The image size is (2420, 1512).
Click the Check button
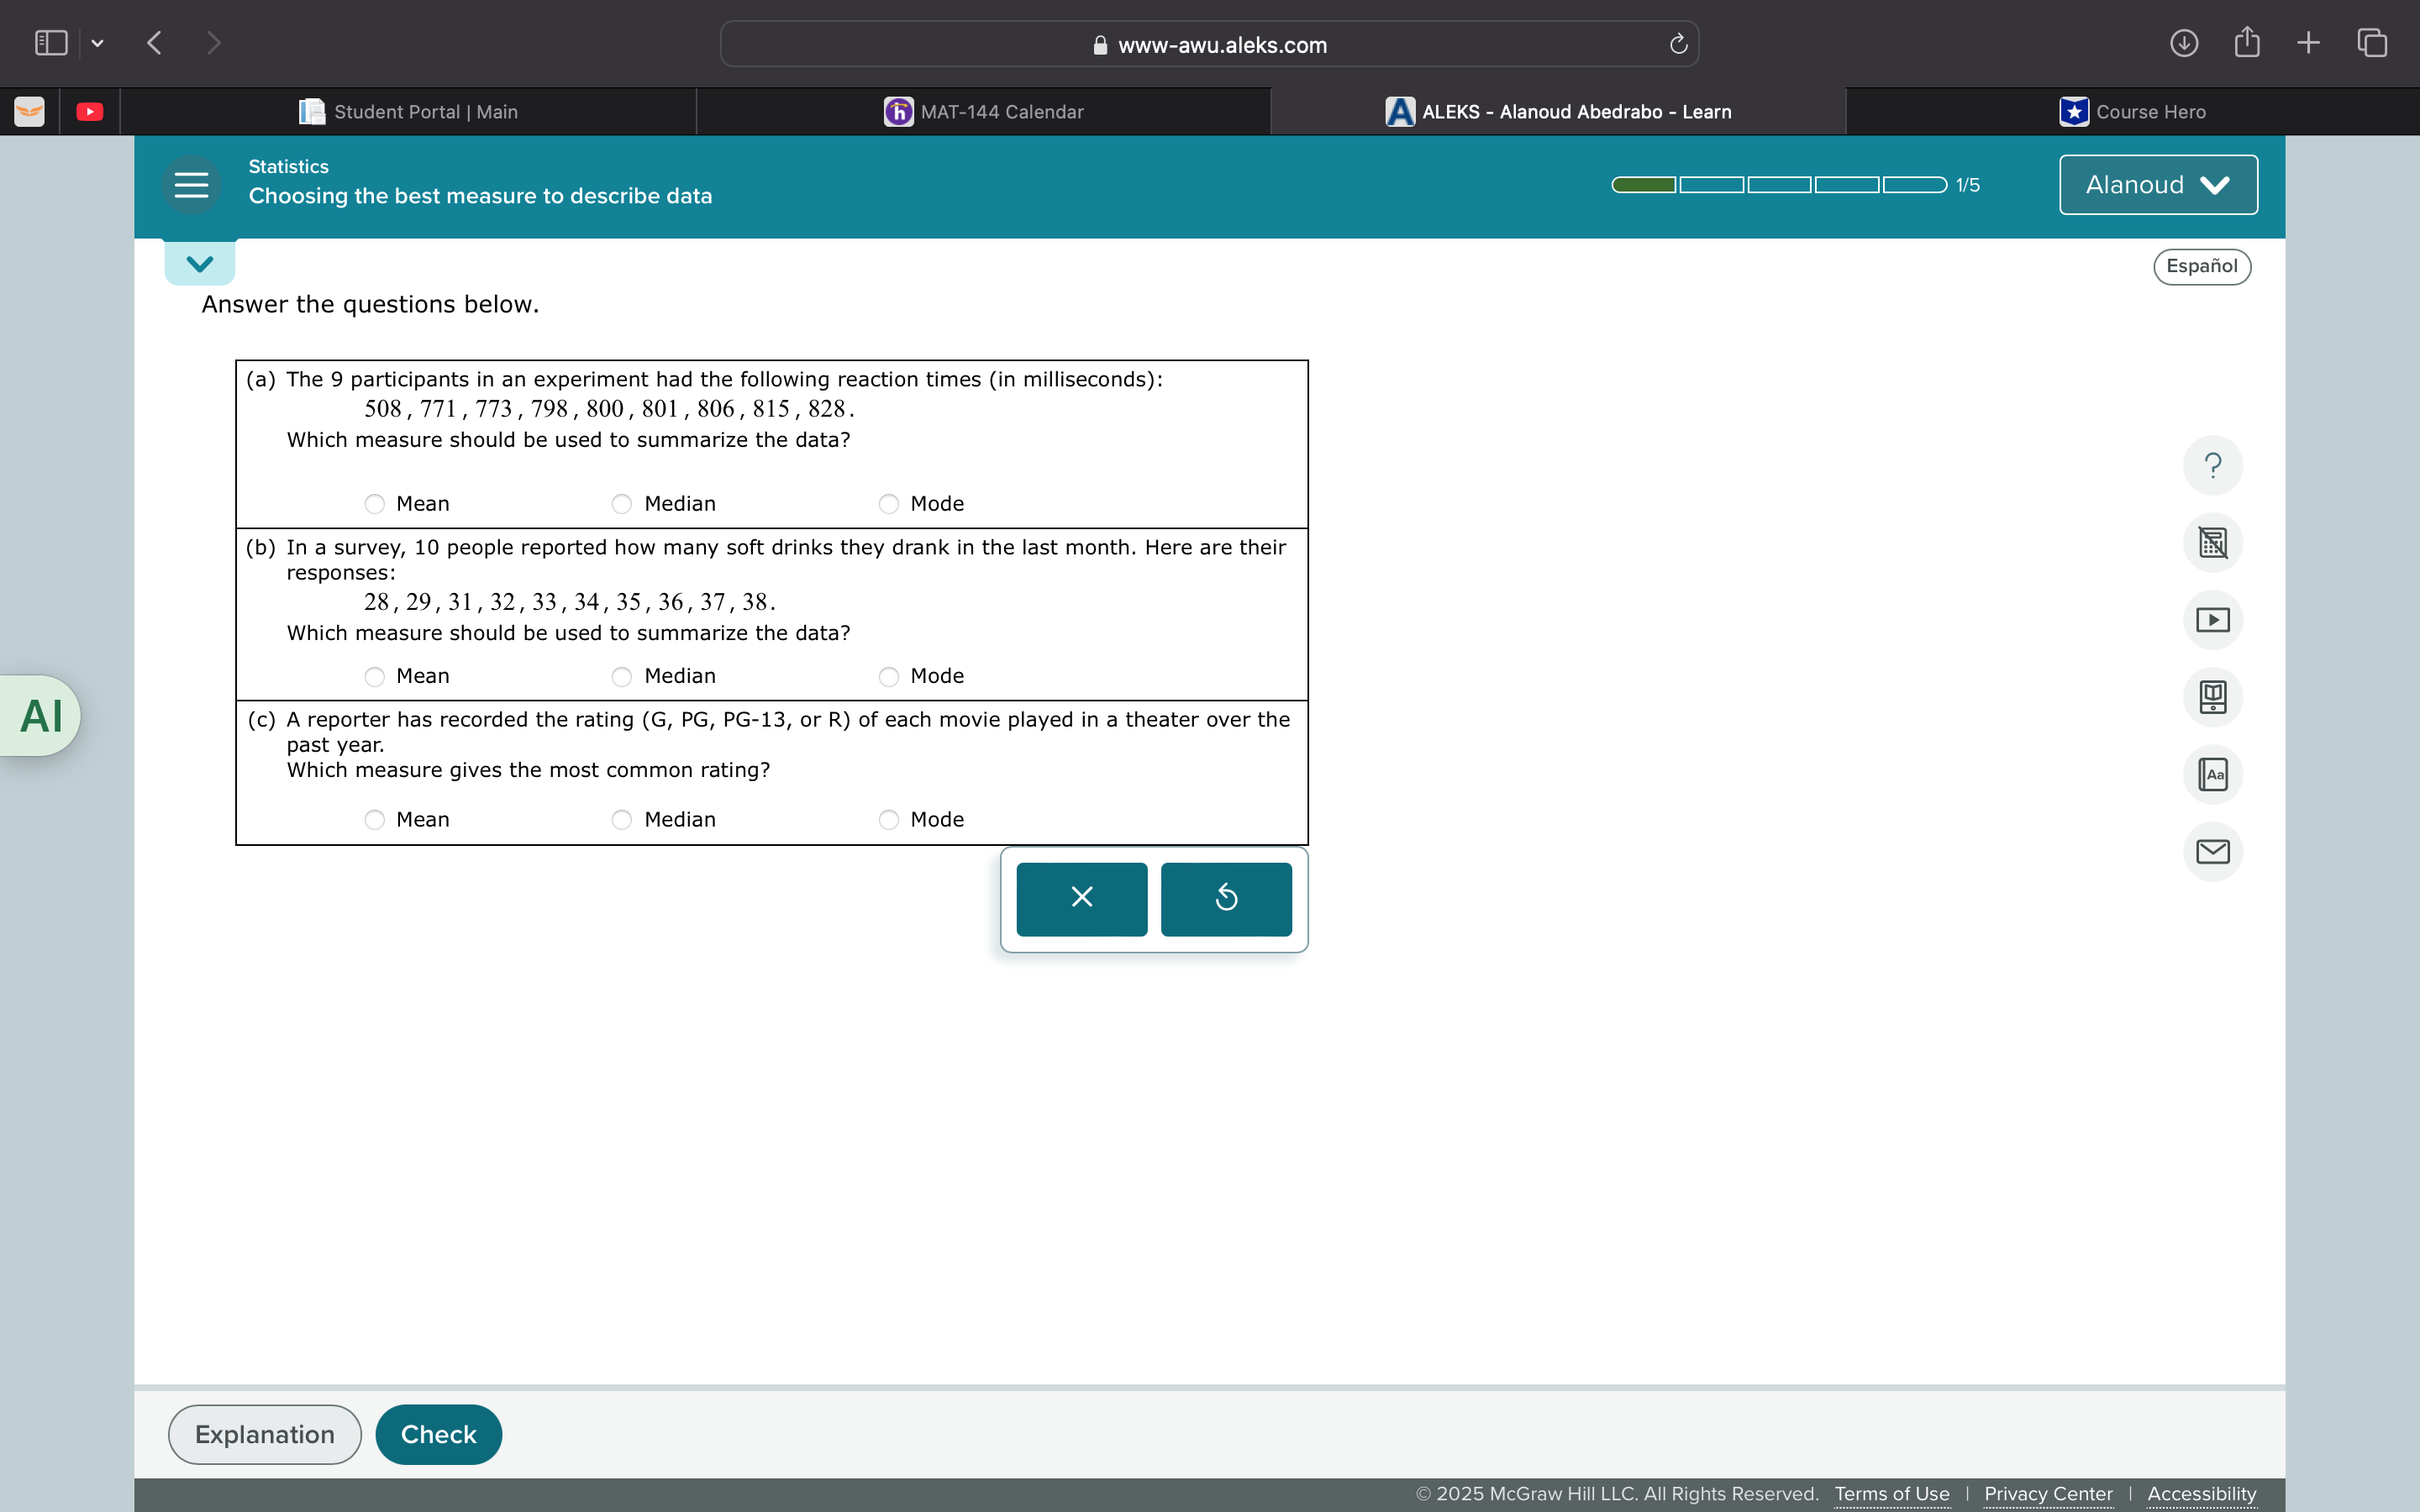[x=438, y=1434]
